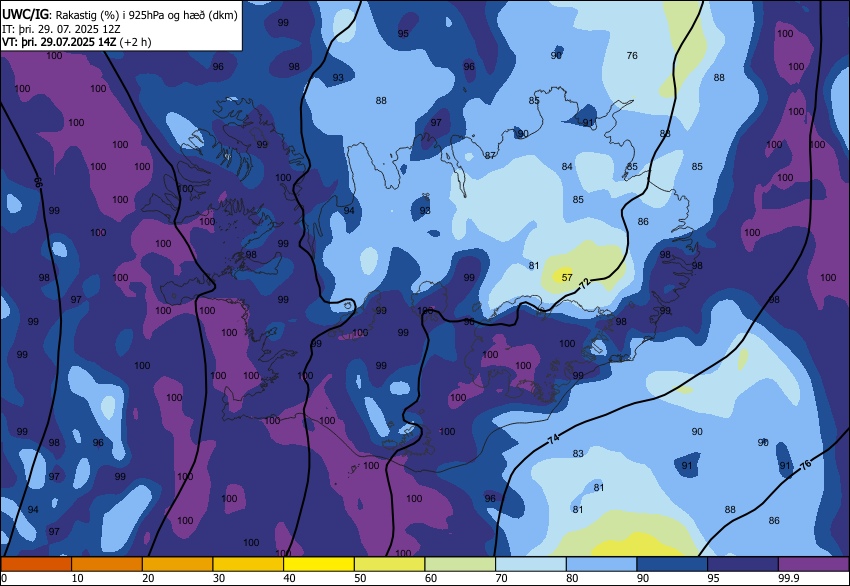Click the '72' contour line label
This screenshot has width=850, height=586.
point(585,283)
